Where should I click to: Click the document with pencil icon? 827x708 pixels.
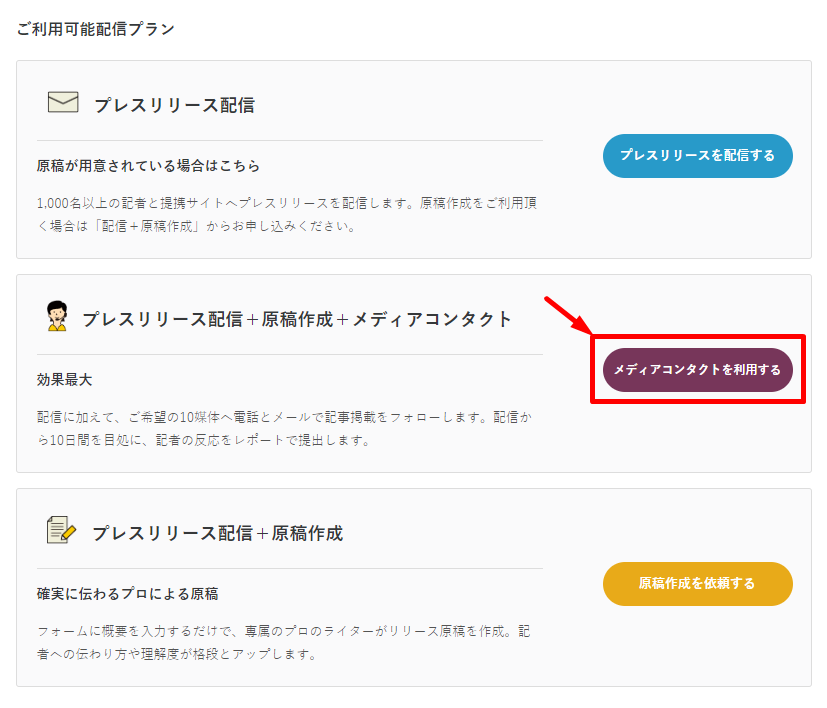click(x=61, y=530)
